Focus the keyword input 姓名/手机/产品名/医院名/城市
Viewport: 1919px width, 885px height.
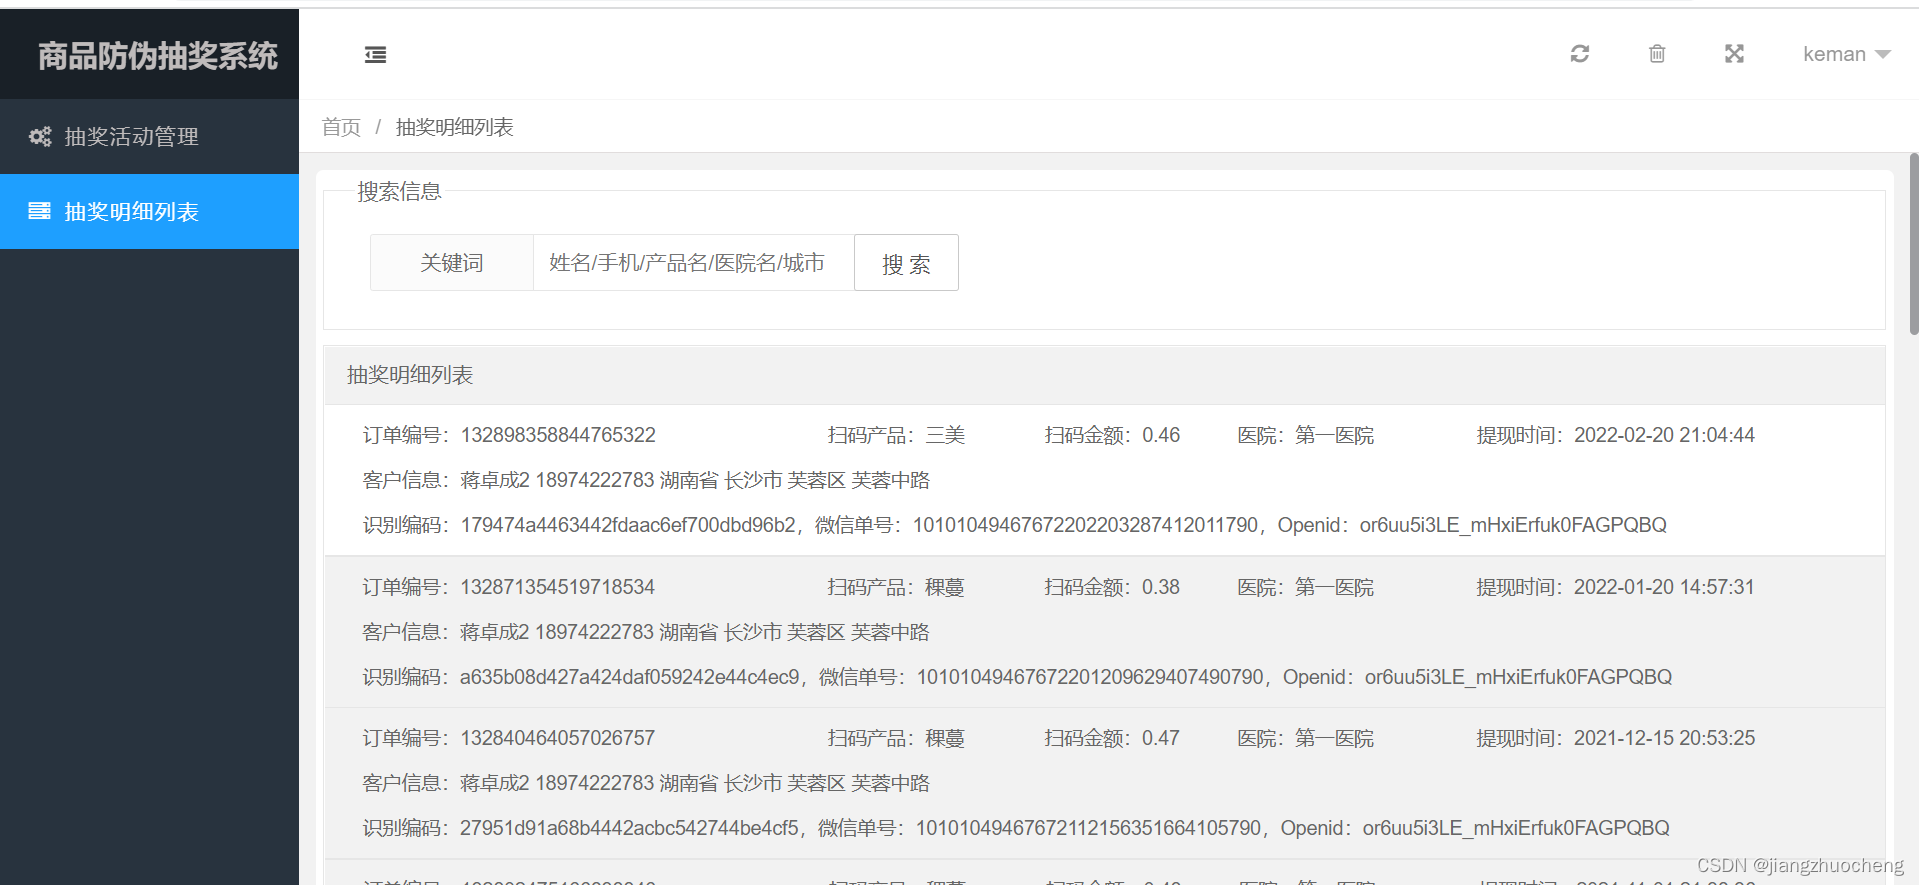[x=693, y=263]
